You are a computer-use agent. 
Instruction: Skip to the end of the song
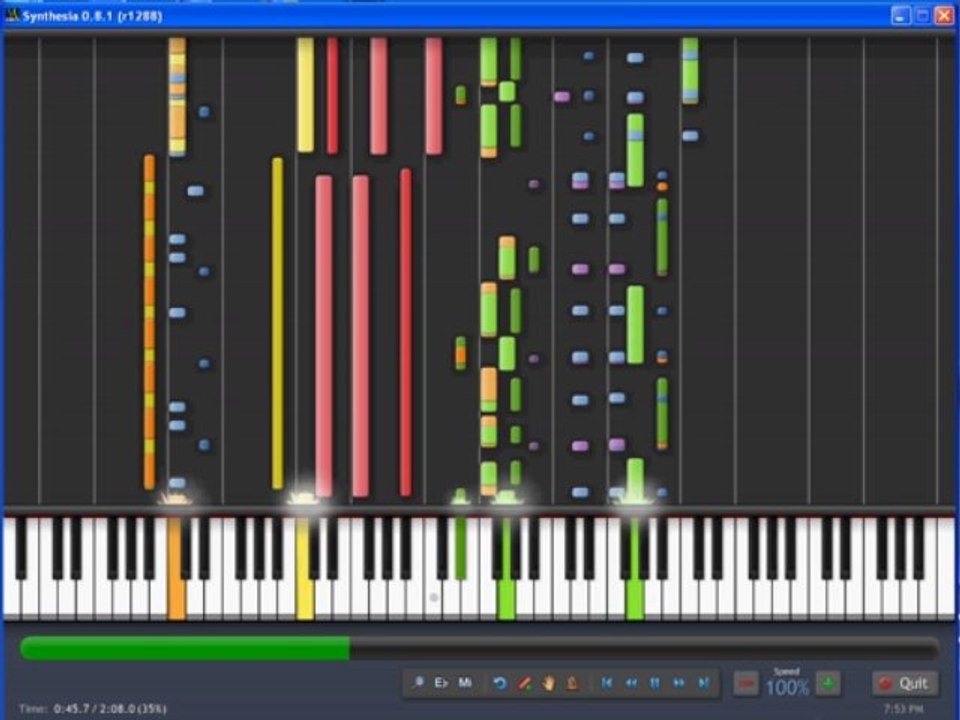tap(703, 683)
